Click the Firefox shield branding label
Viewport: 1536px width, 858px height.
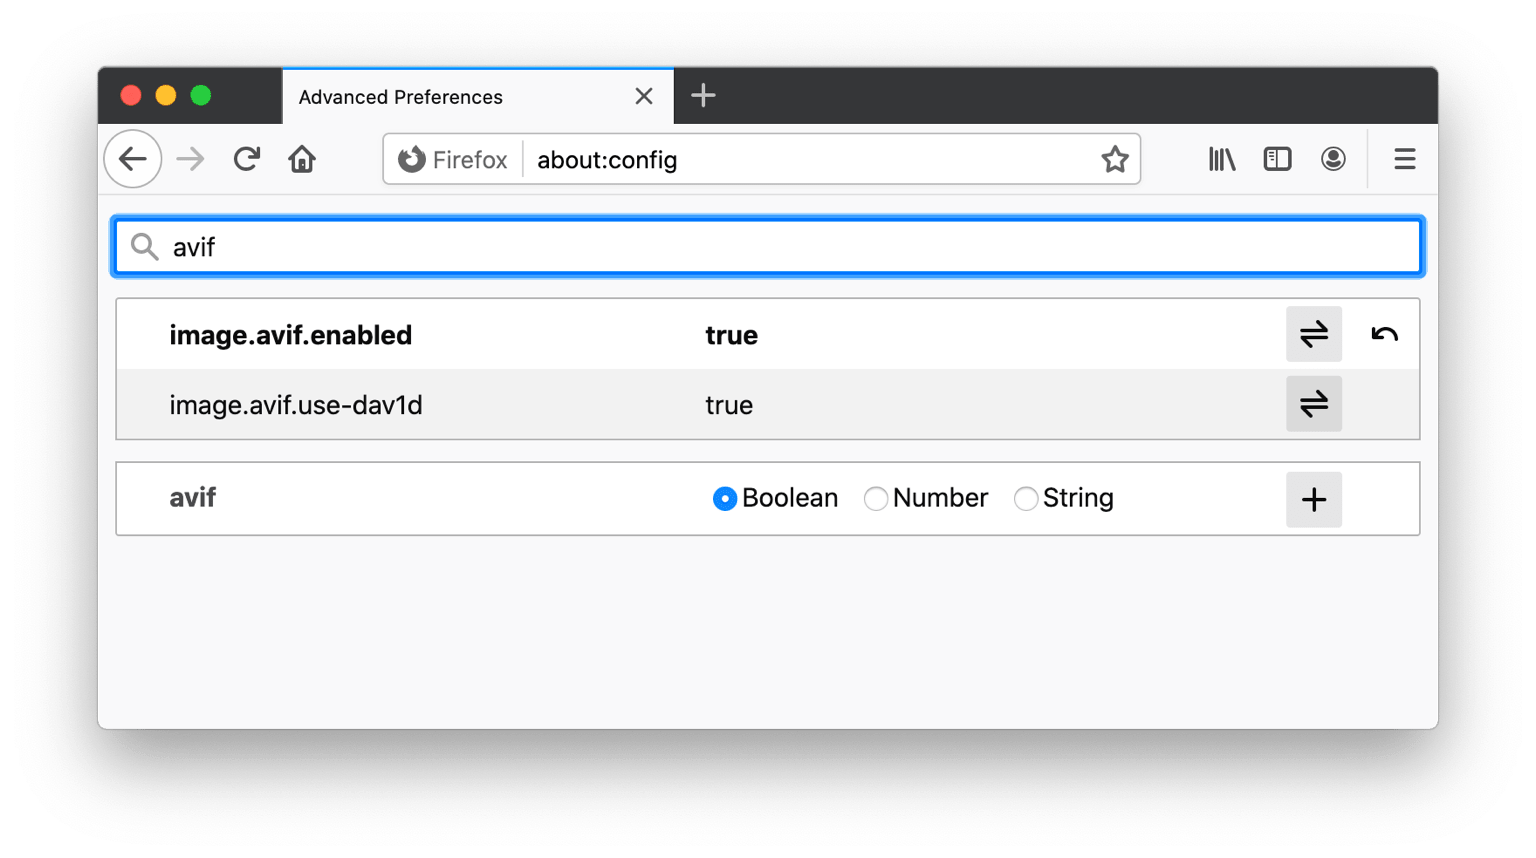[451, 159]
